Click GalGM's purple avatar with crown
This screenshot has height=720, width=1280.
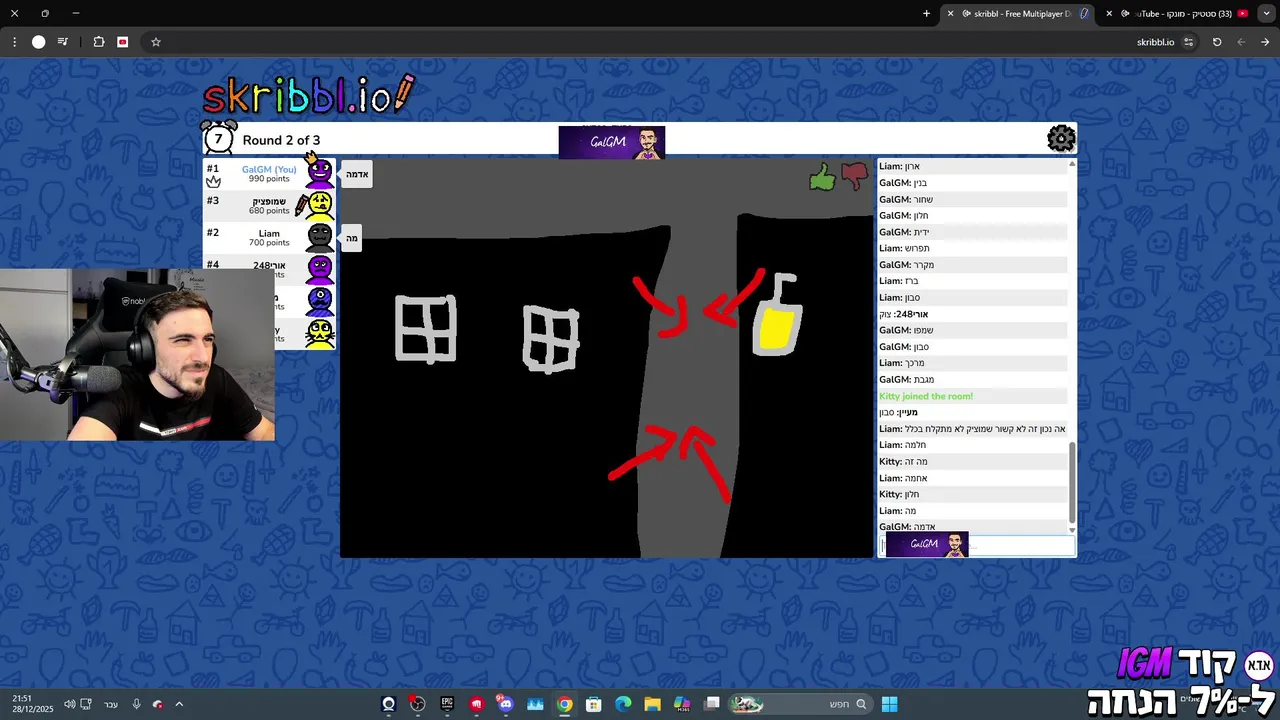(319, 171)
